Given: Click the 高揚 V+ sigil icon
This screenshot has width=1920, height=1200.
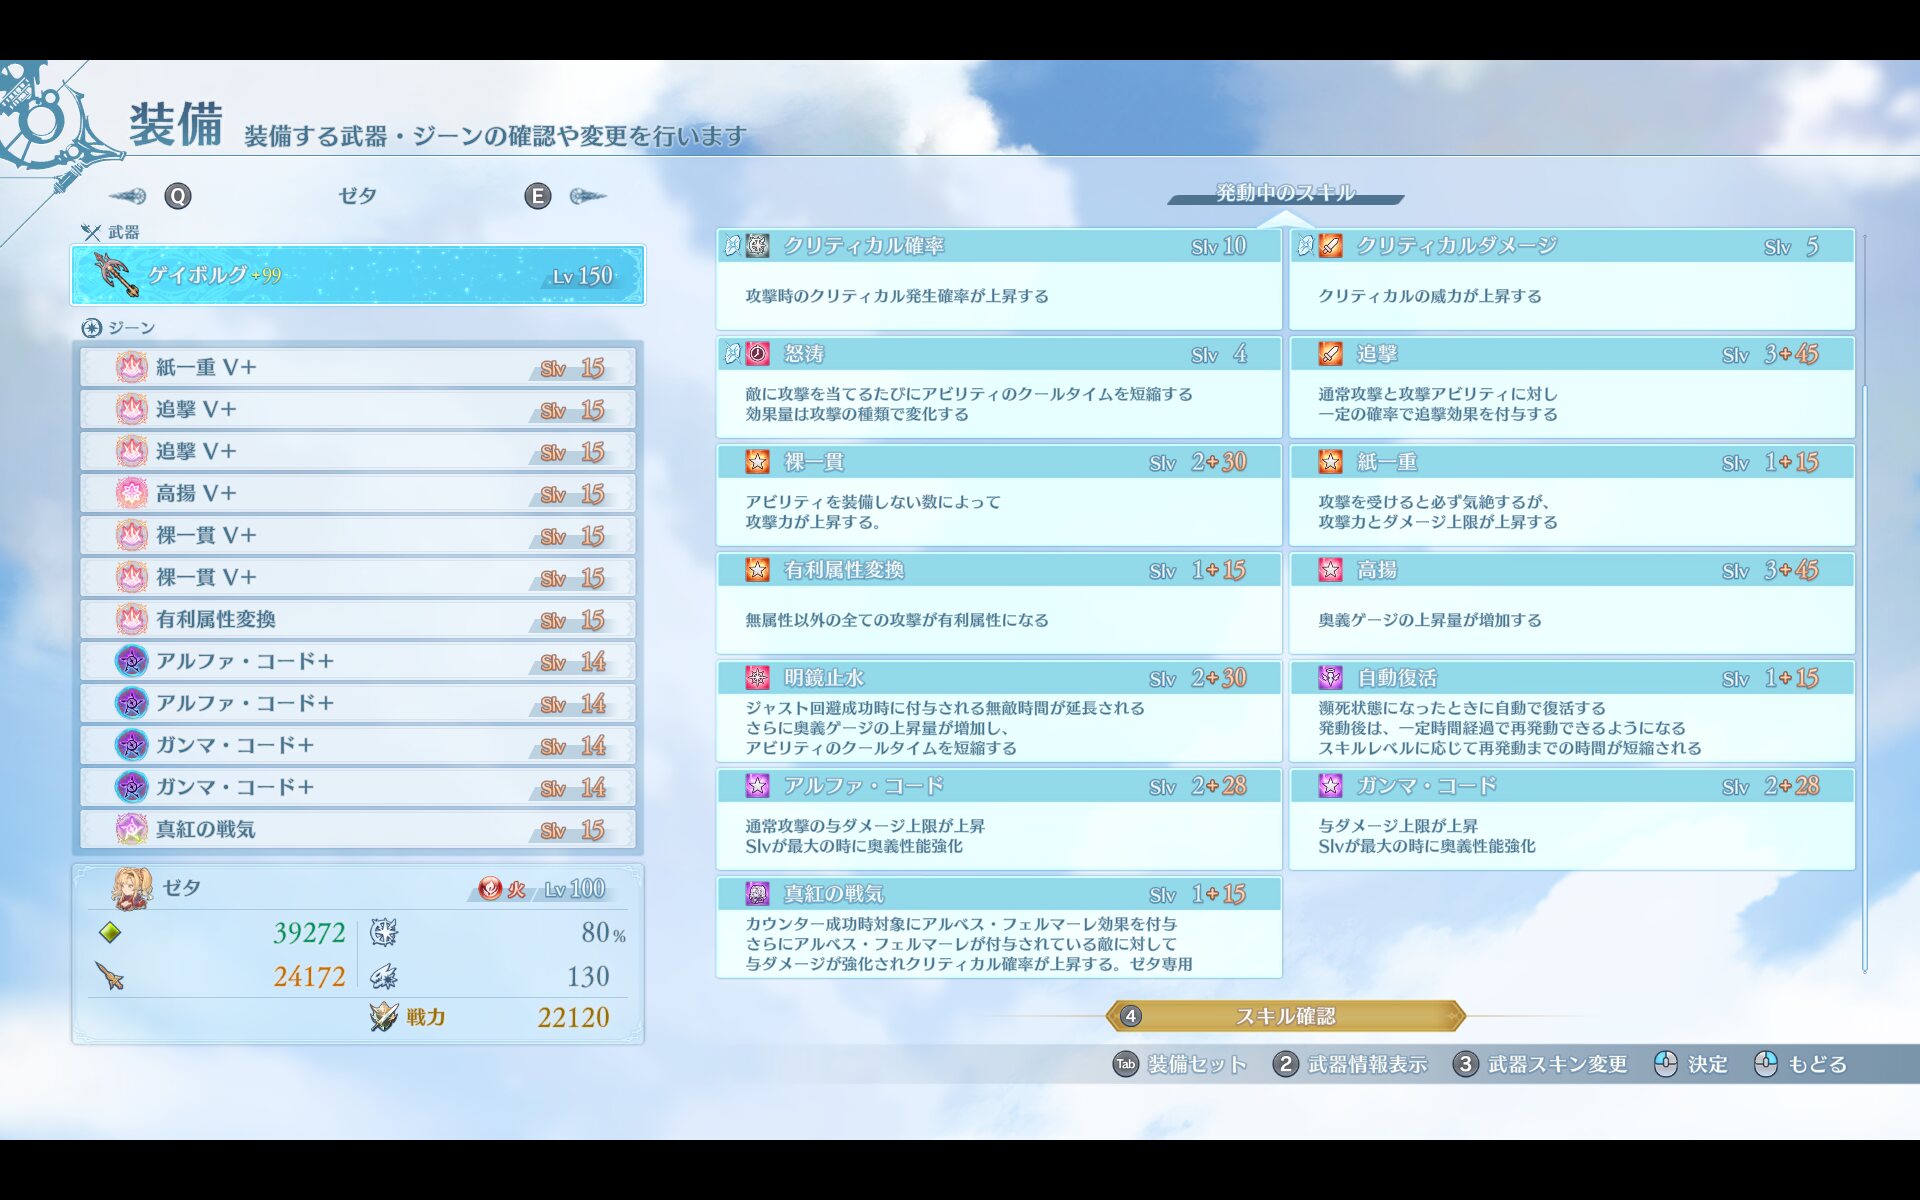Looking at the screenshot, I should (131, 494).
